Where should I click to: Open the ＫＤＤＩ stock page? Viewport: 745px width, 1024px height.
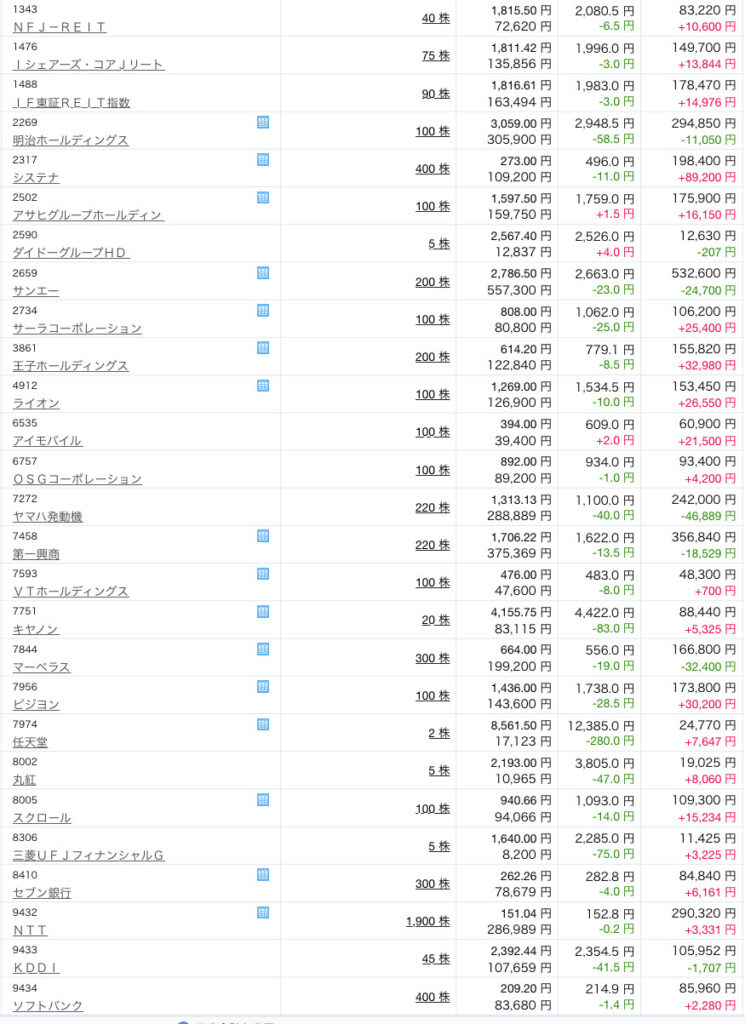(36, 968)
